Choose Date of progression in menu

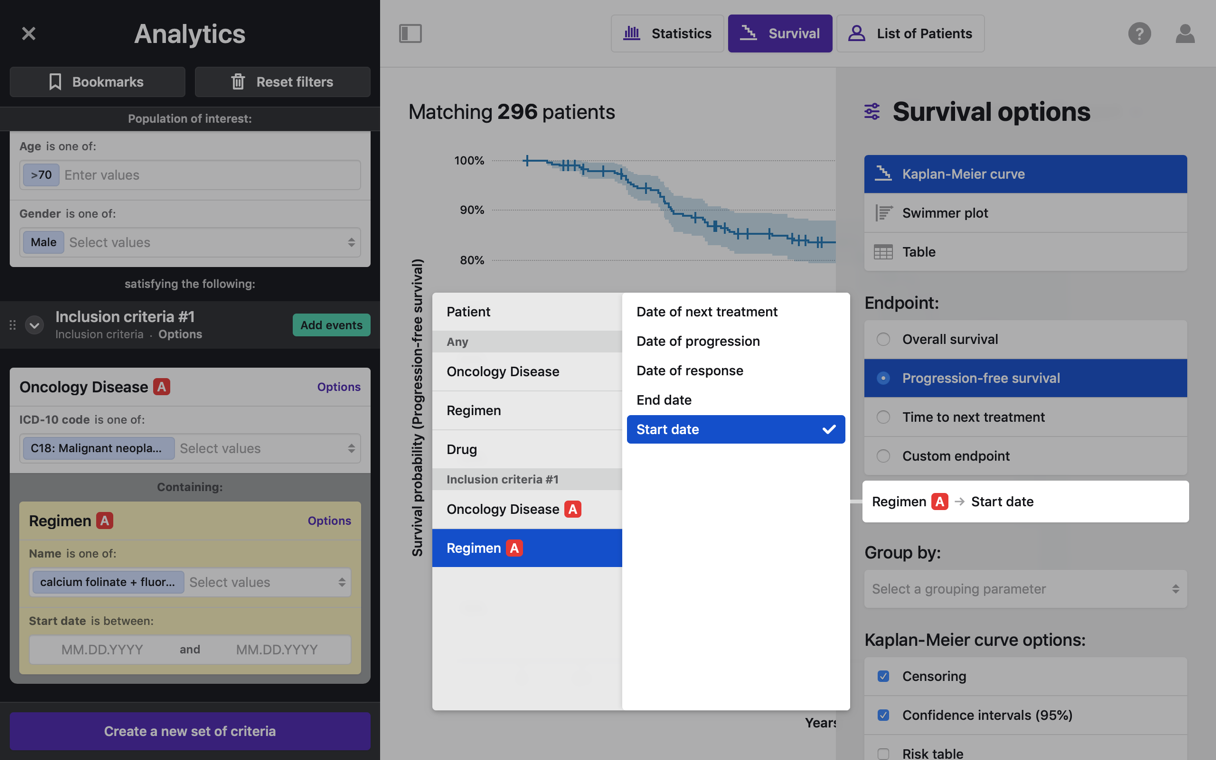pos(698,341)
